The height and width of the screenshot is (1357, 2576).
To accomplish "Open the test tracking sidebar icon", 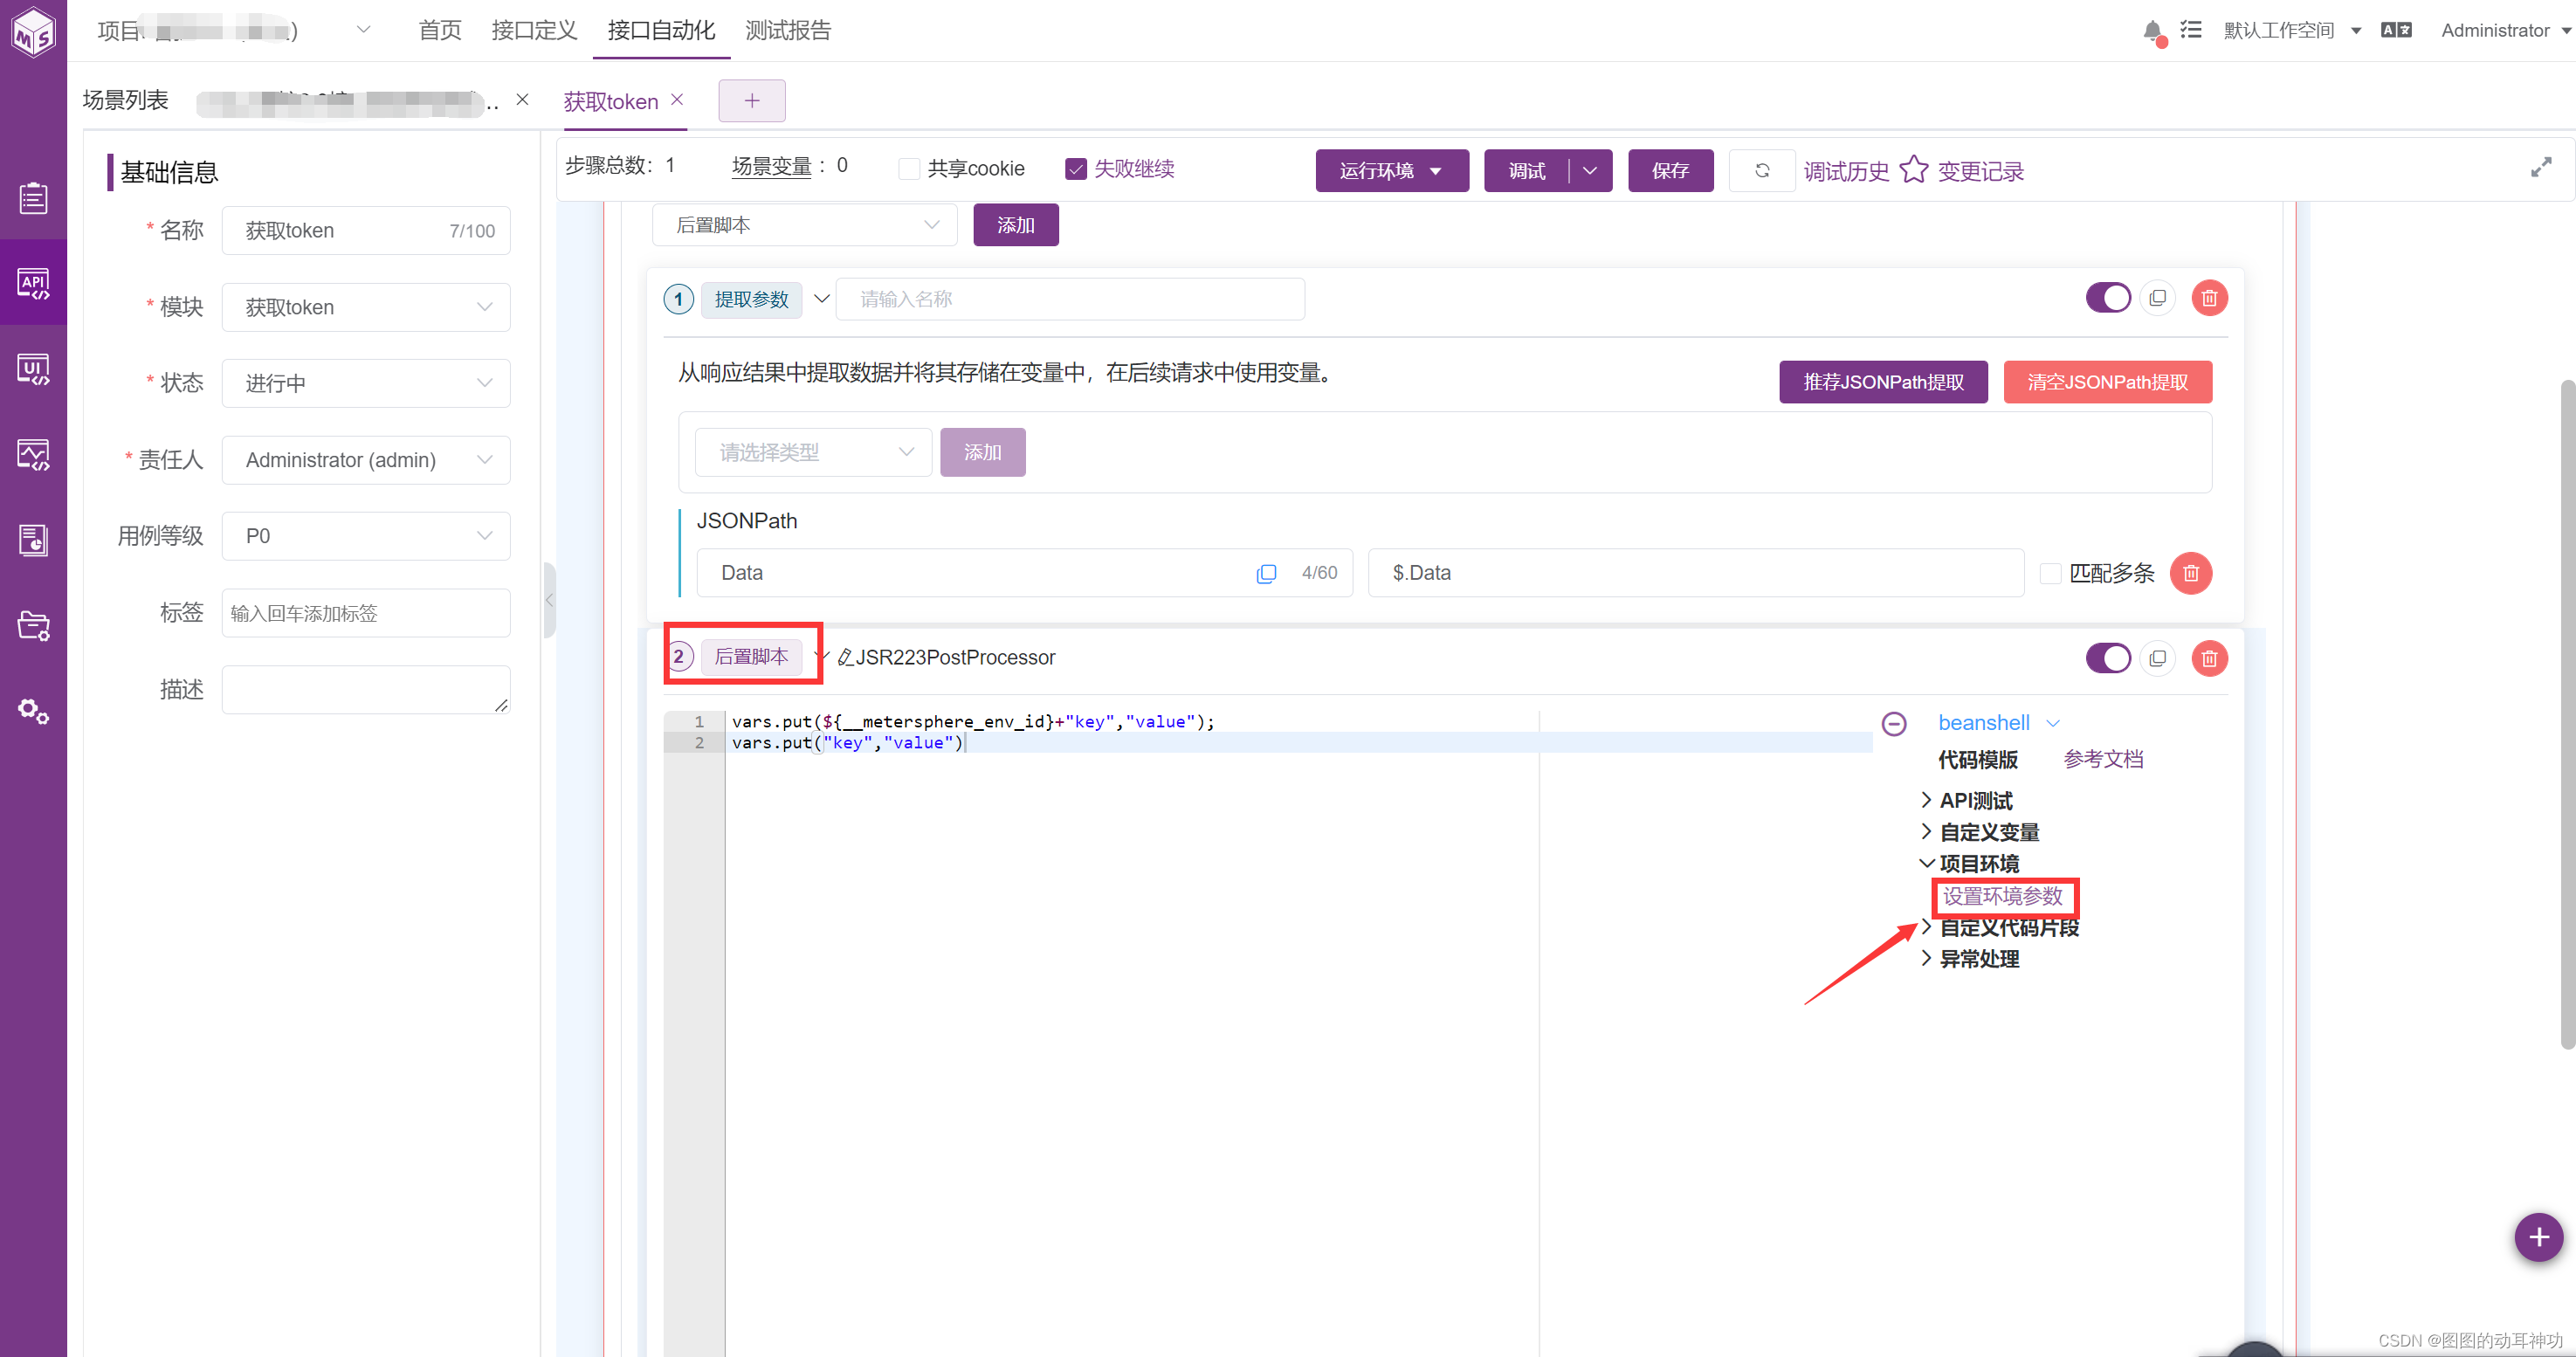I will pyautogui.click(x=33, y=198).
